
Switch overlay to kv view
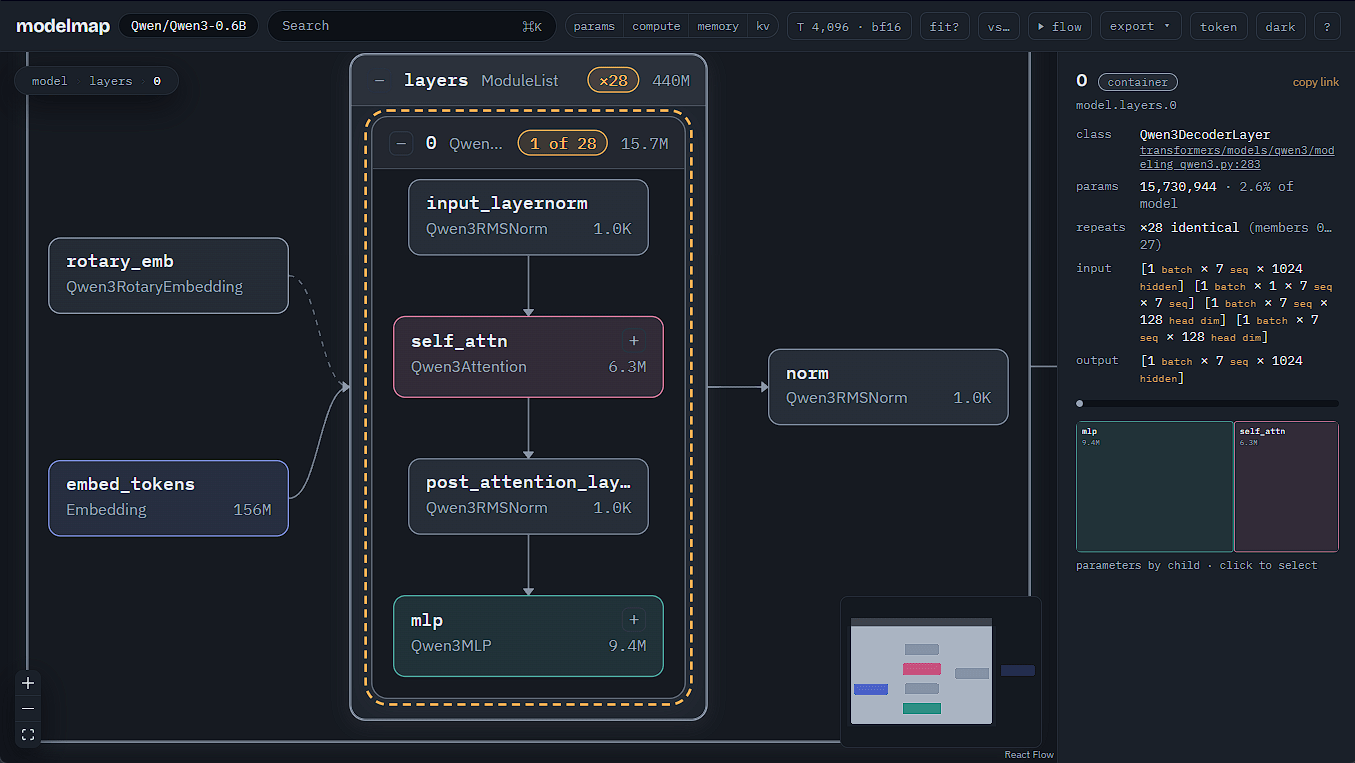[763, 27]
